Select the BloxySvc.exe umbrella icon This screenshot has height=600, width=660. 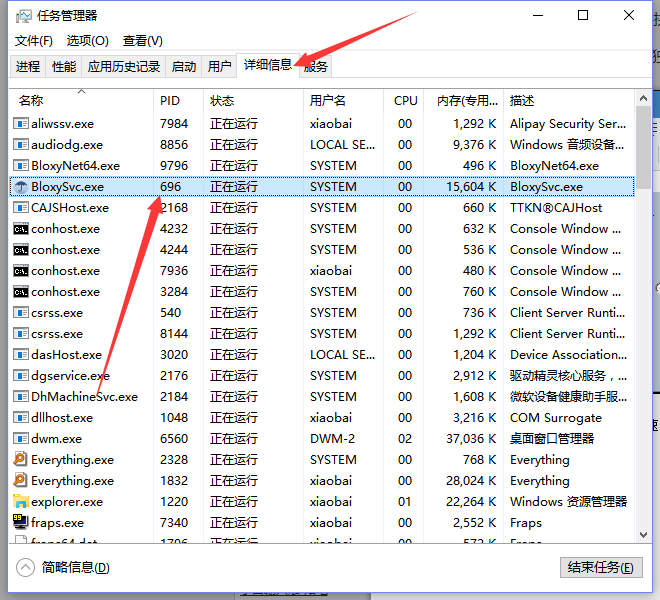(x=20, y=187)
